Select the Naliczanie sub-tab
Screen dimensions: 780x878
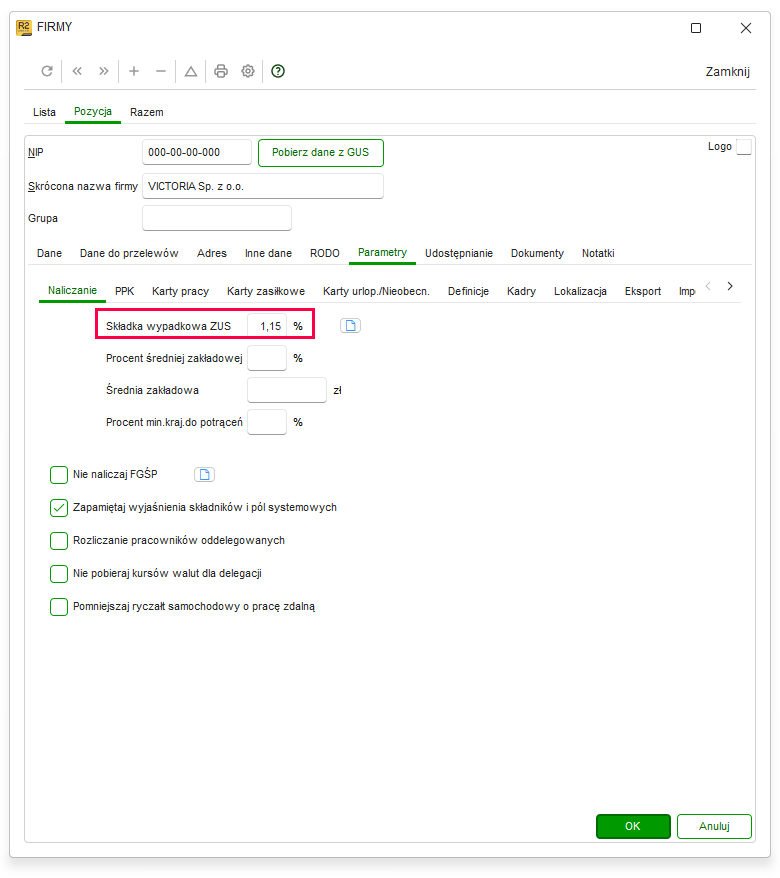click(72, 291)
